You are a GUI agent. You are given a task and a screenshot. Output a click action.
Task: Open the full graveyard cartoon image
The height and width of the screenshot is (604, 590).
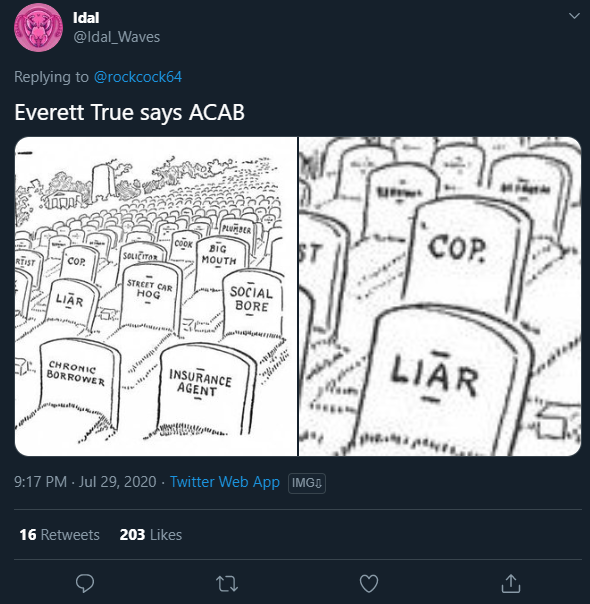tap(156, 296)
